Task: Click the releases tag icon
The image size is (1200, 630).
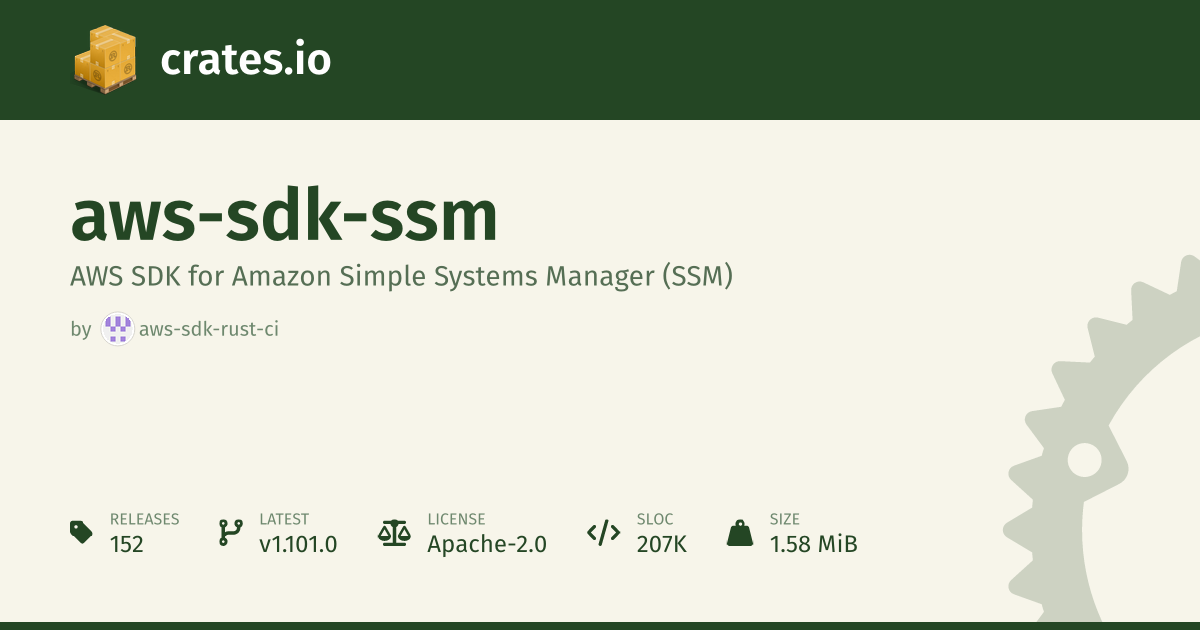Action: [x=82, y=532]
